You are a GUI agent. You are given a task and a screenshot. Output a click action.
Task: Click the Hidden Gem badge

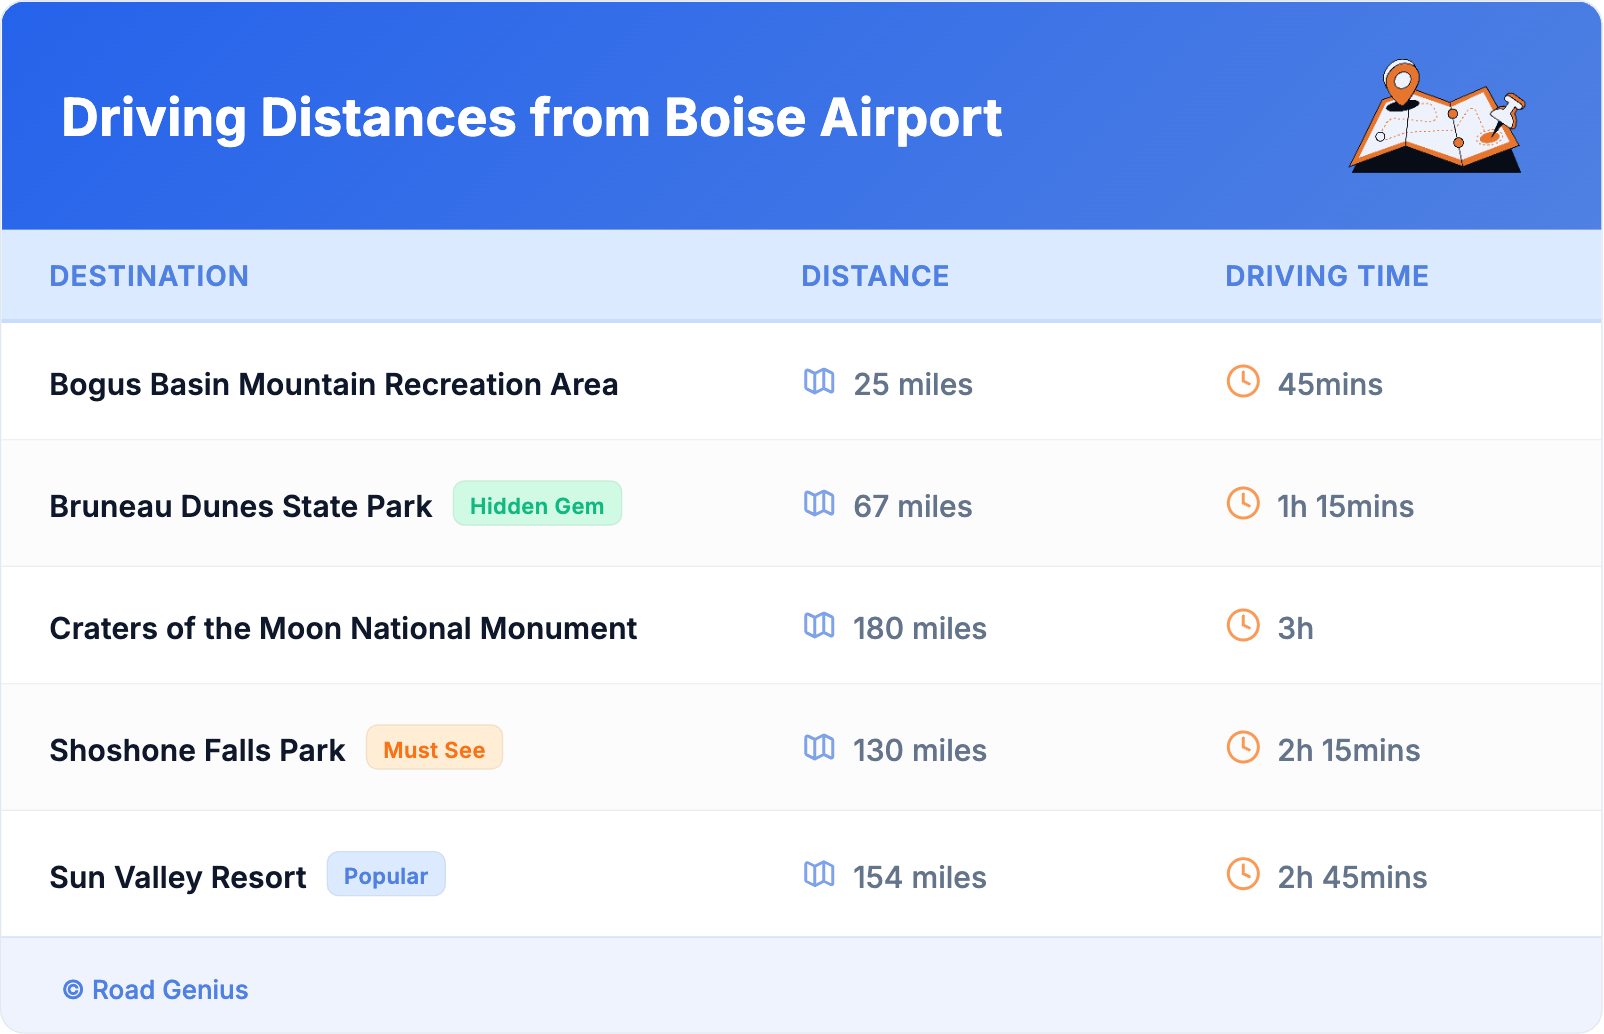537,504
